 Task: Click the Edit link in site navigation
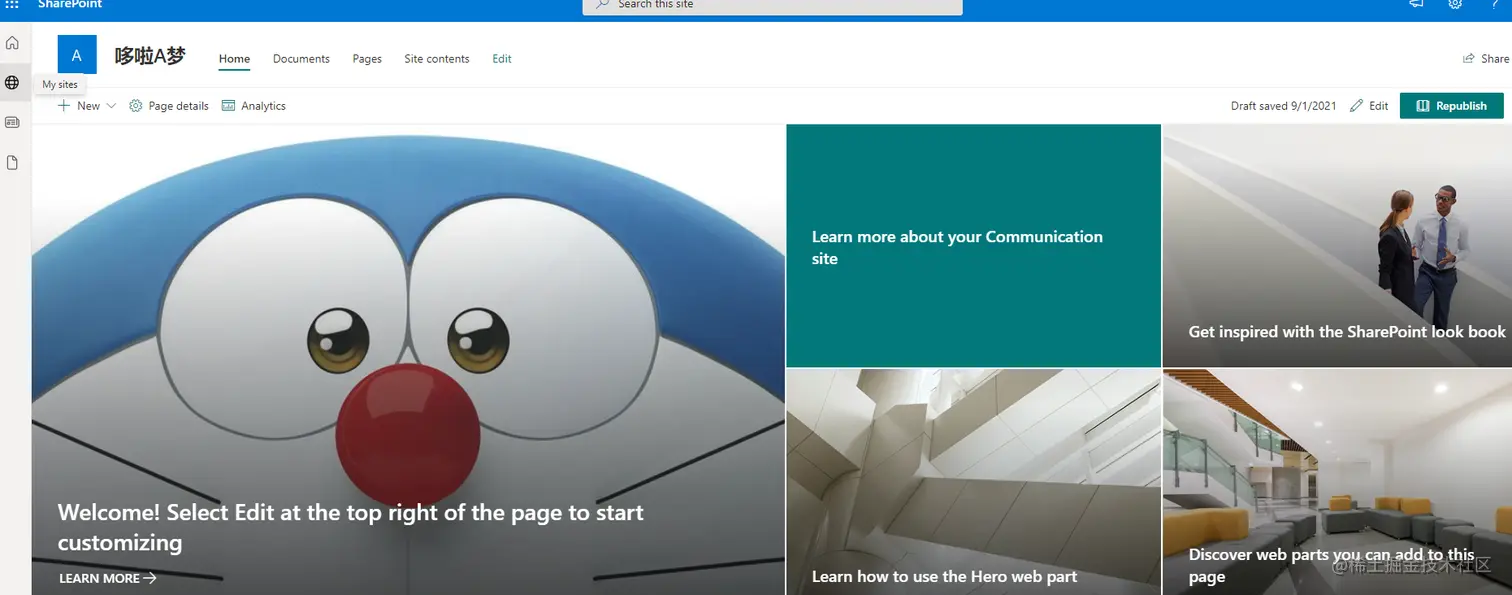point(502,59)
